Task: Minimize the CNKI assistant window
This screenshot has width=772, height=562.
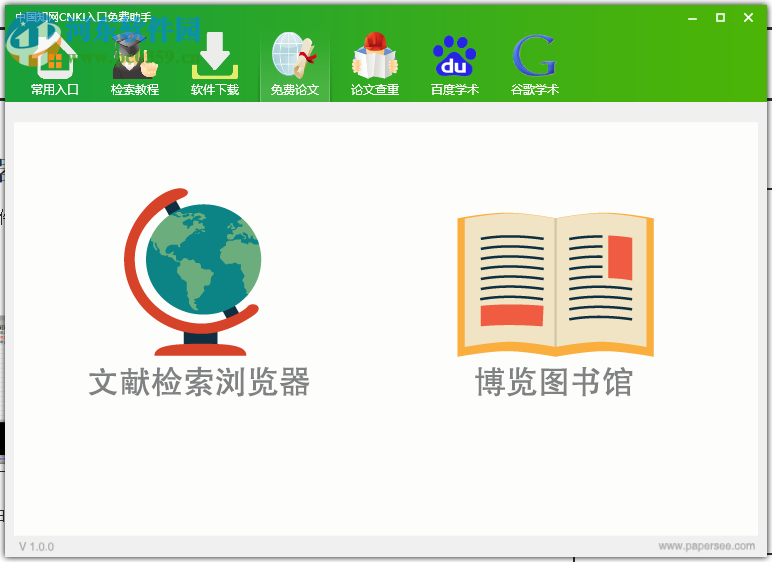Action: coord(692,18)
